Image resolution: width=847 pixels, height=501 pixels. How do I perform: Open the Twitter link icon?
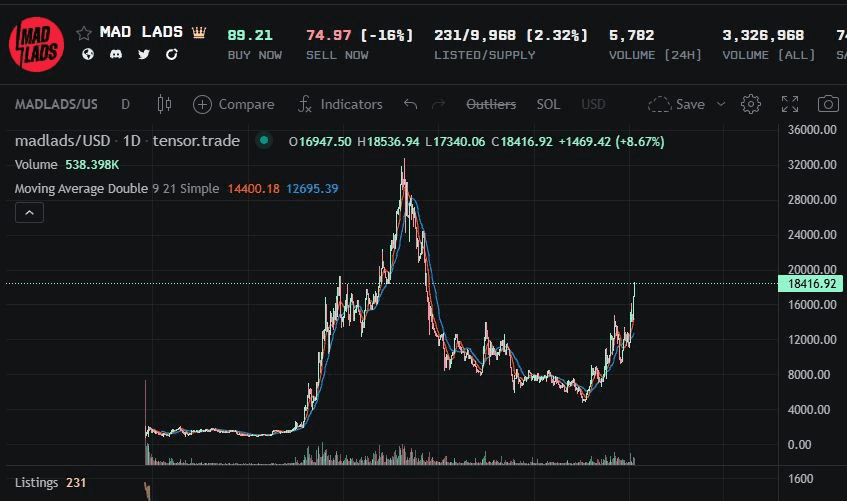[144, 54]
